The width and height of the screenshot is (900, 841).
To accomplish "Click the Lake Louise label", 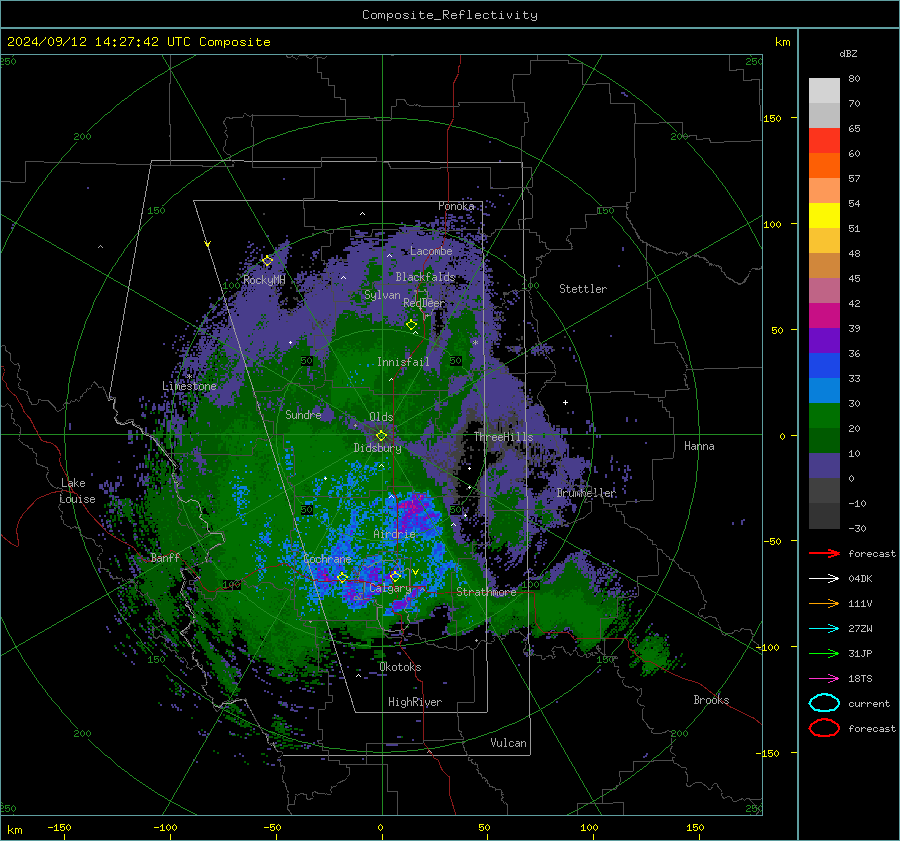I will pos(77,491).
